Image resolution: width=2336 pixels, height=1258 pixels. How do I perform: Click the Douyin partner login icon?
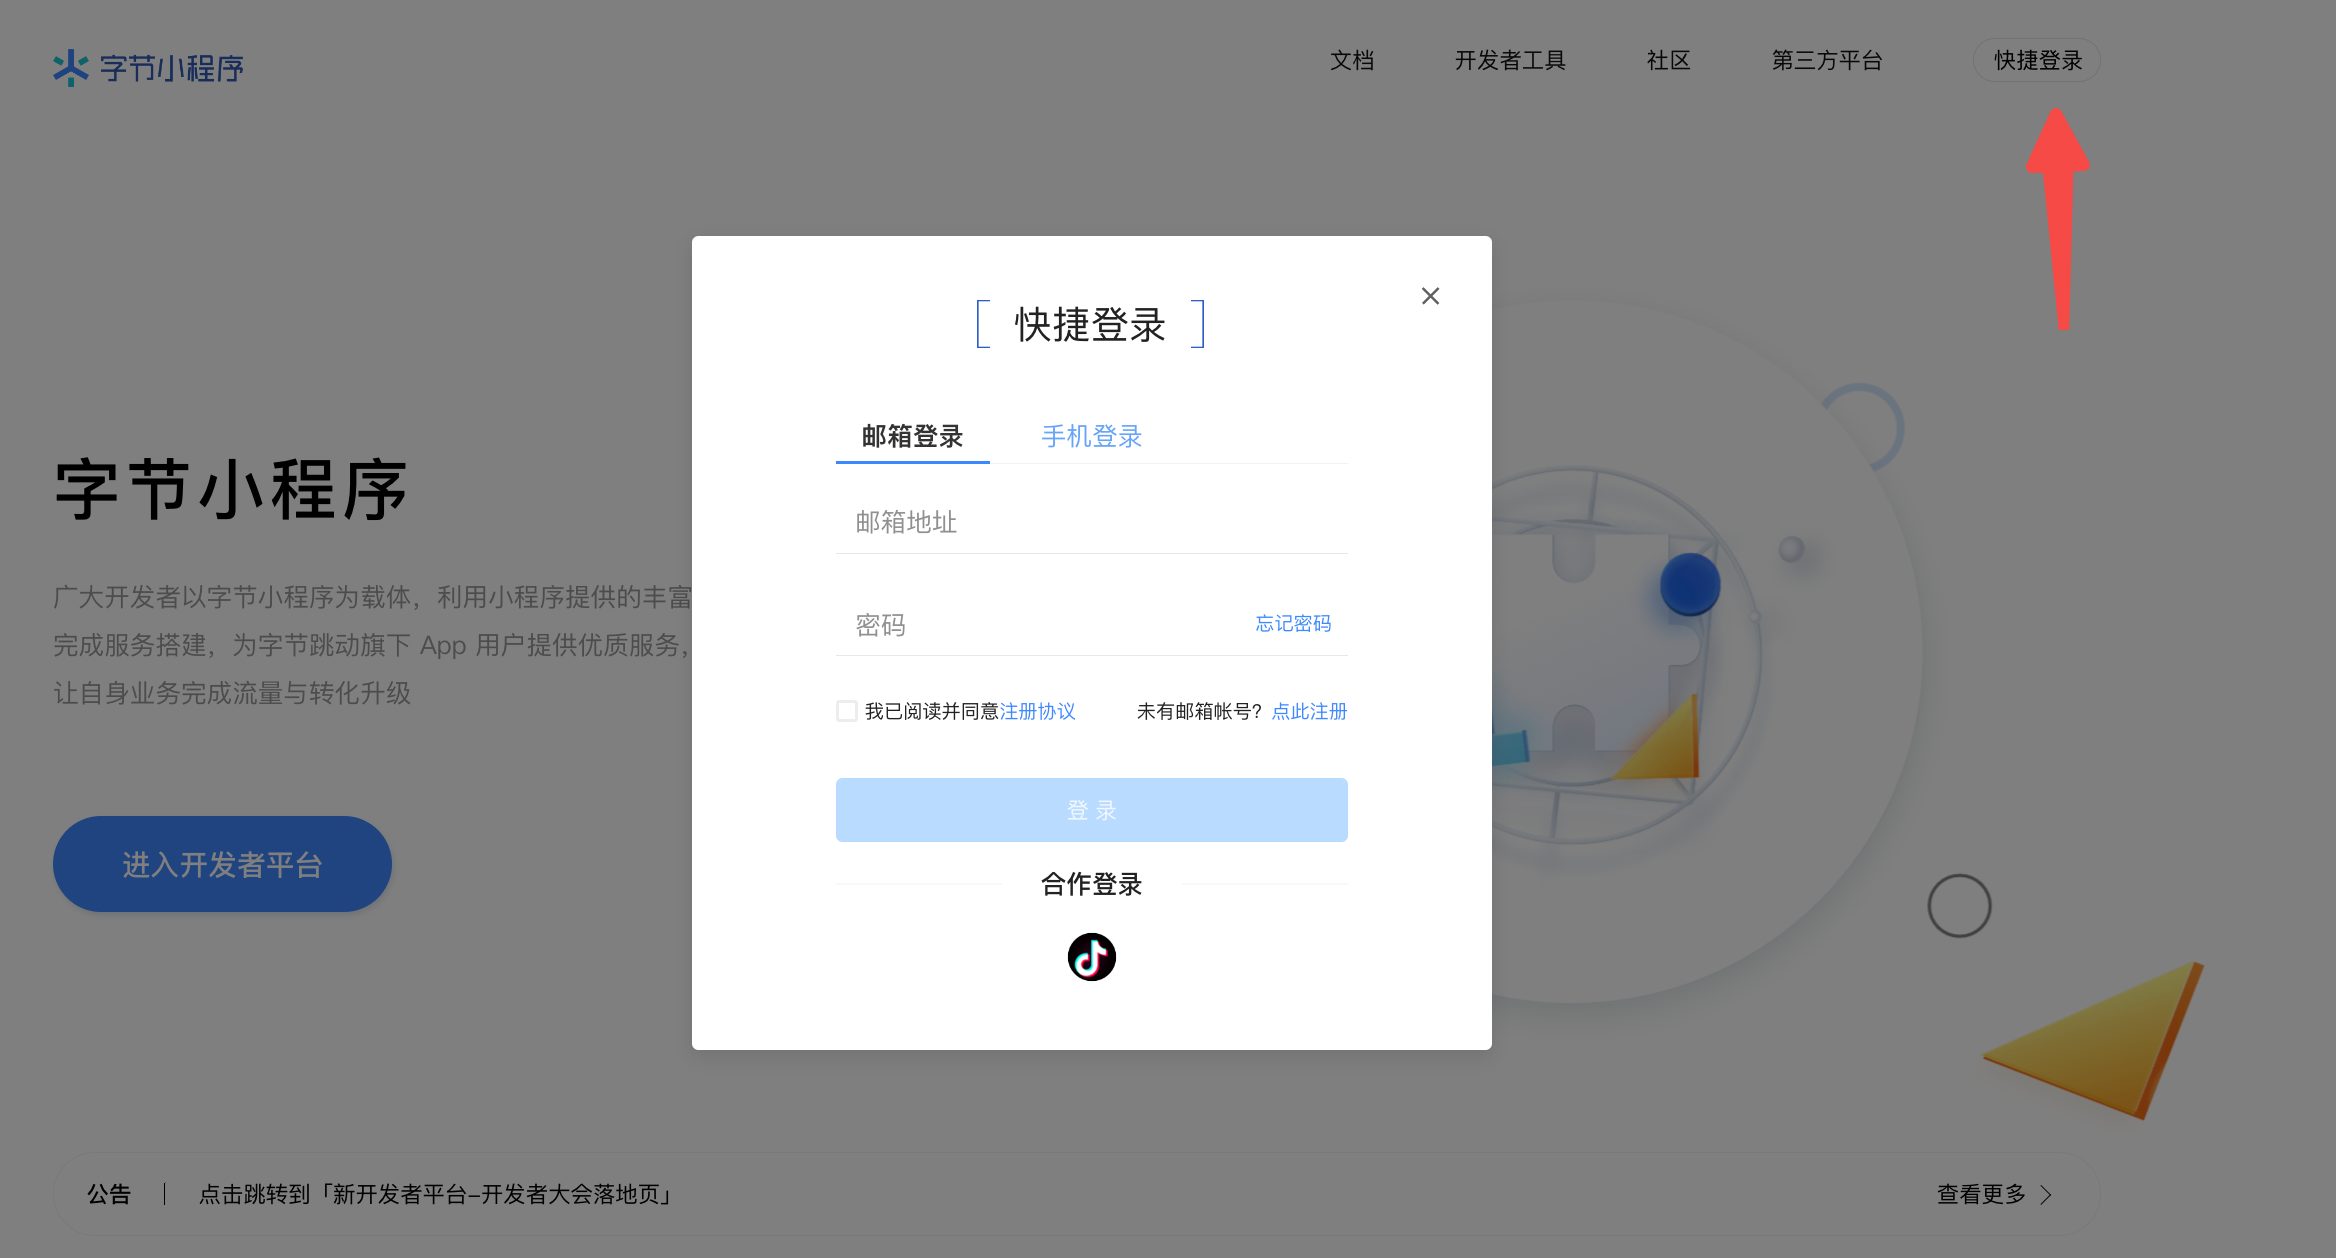coord(1091,957)
